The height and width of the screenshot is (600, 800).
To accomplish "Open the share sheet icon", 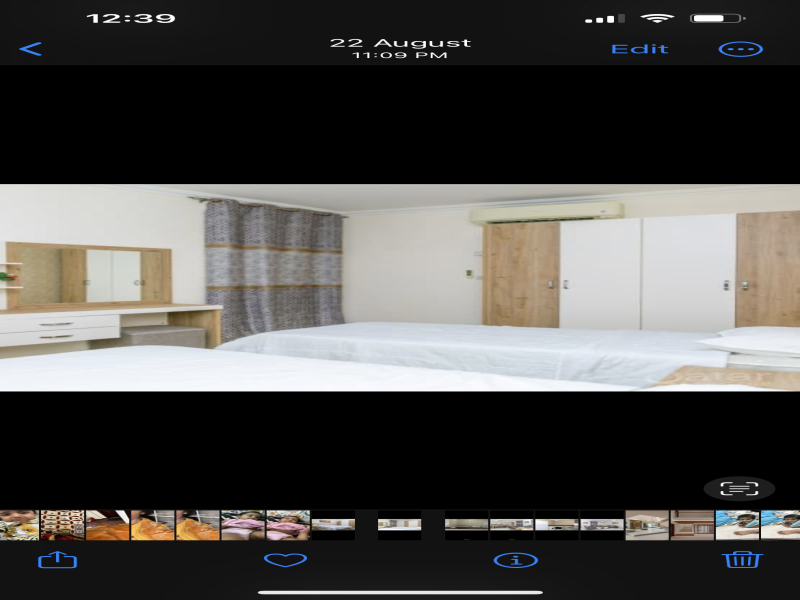I will coord(58,560).
